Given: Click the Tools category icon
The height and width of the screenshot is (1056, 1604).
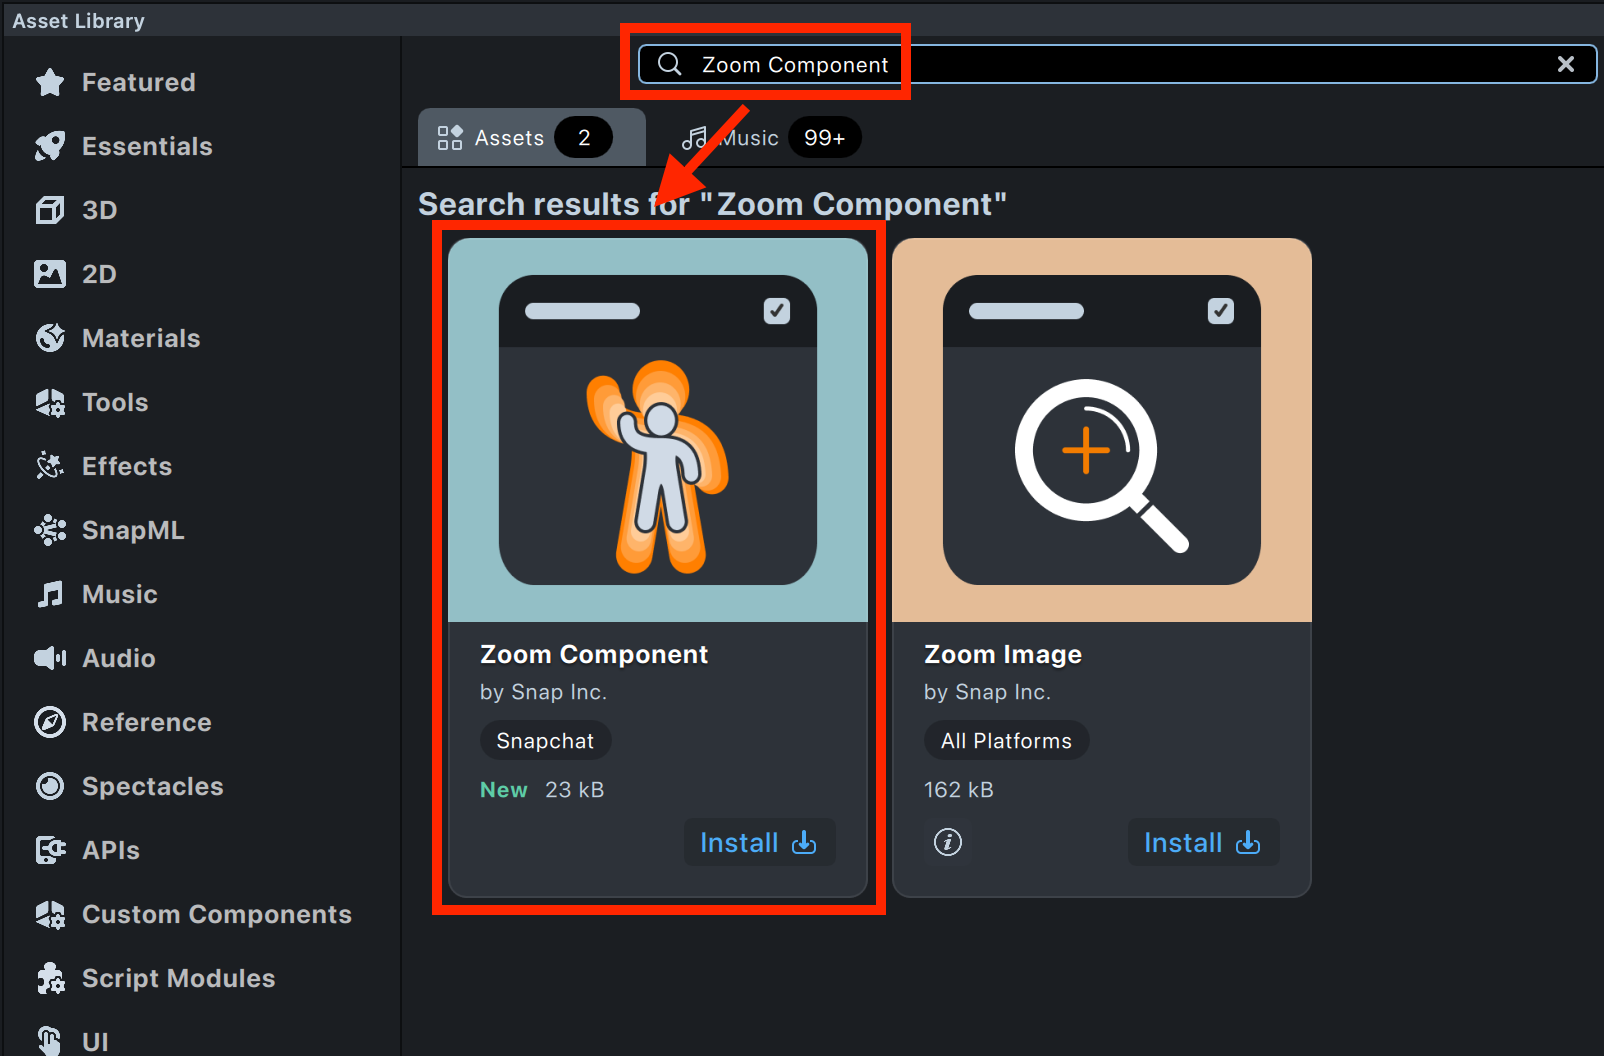Looking at the screenshot, I should (50, 402).
